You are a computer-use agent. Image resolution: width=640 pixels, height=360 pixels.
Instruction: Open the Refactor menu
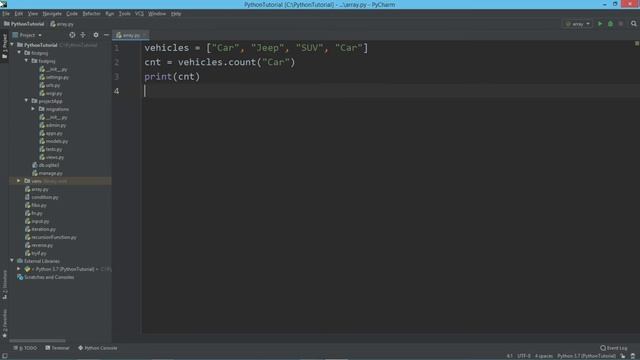tap(91, 14)
